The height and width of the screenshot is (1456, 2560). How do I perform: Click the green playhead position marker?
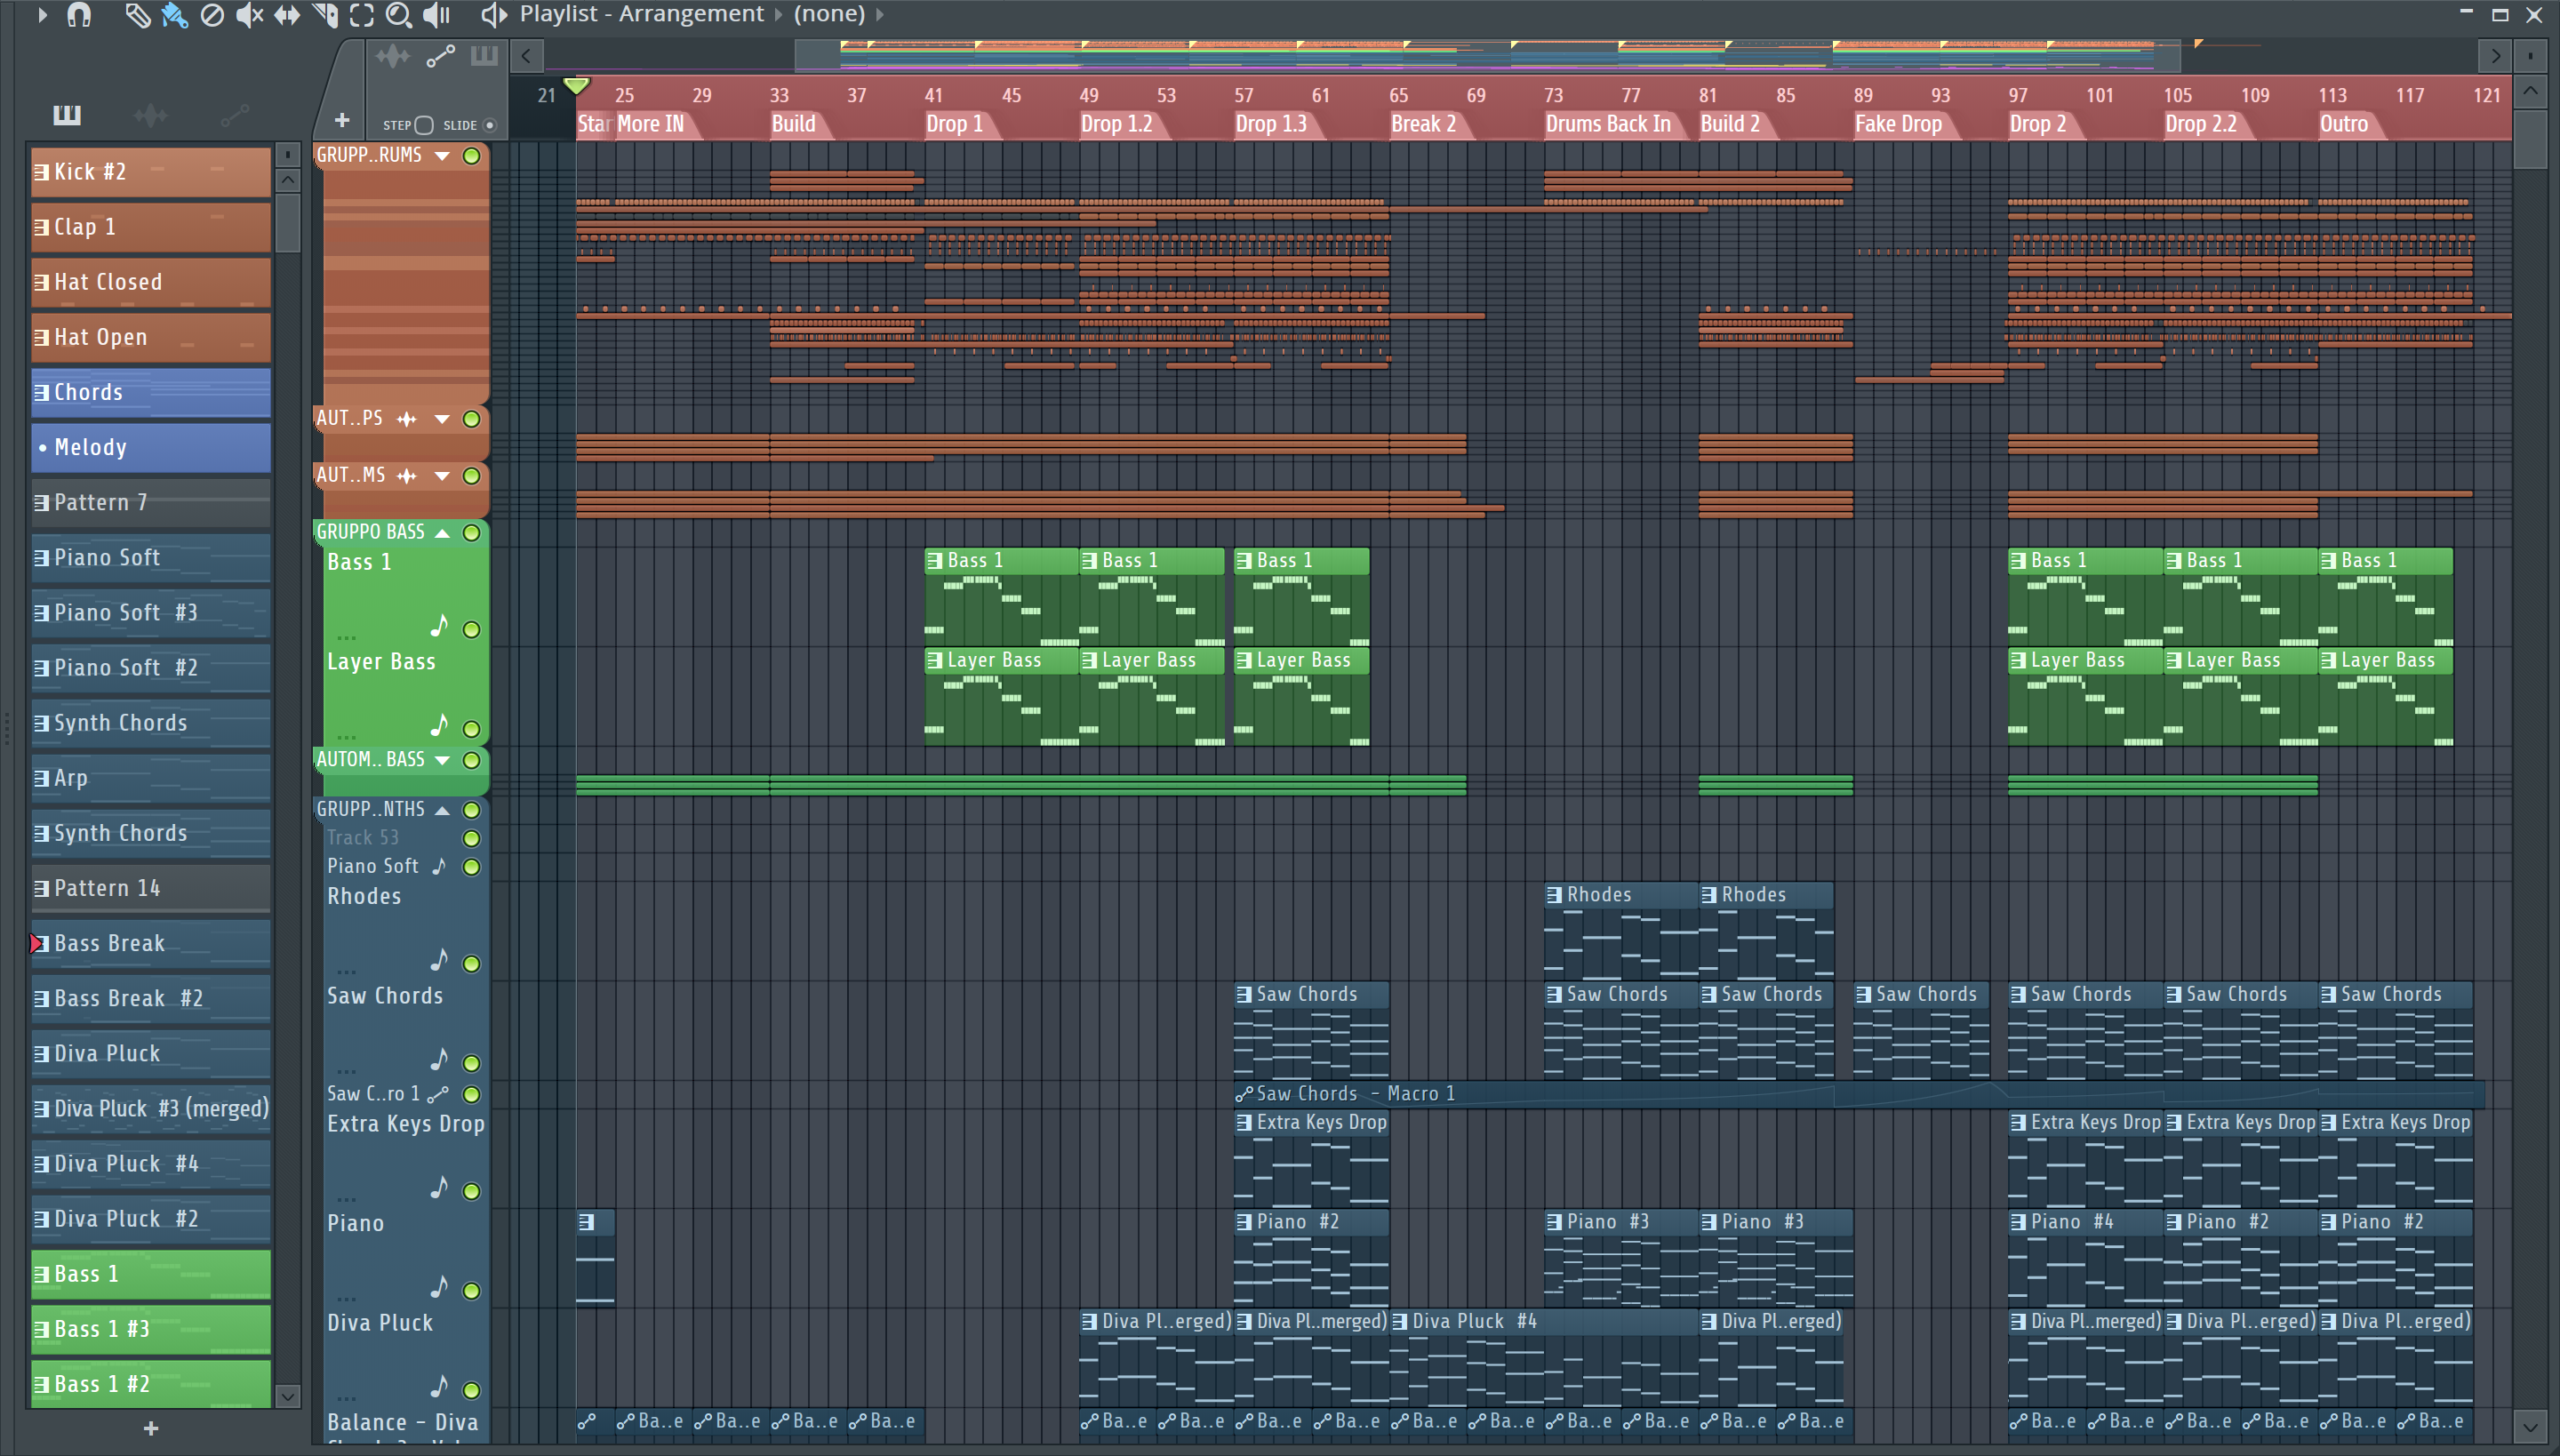point(577,86)
